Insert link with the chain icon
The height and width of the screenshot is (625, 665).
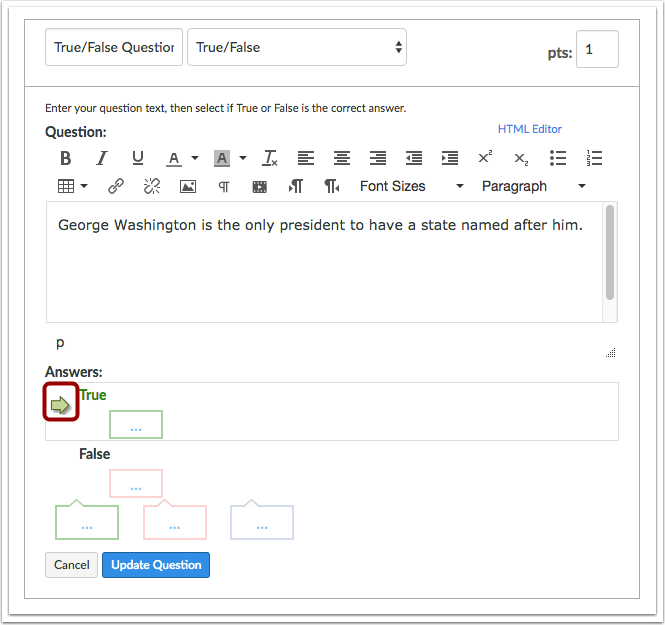click(x=115, y=186)
